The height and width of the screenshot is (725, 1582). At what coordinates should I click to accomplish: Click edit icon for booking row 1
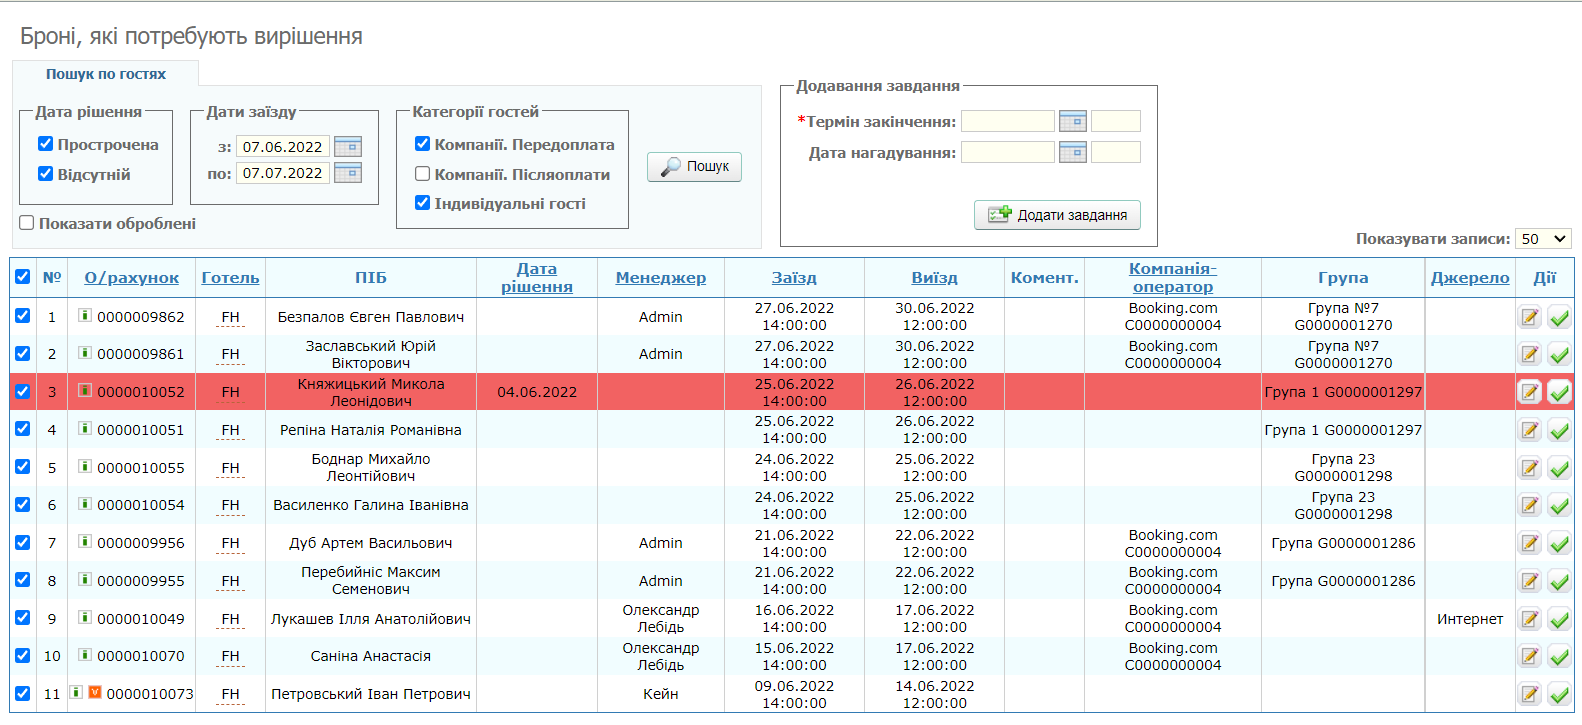click(1529, 318)
